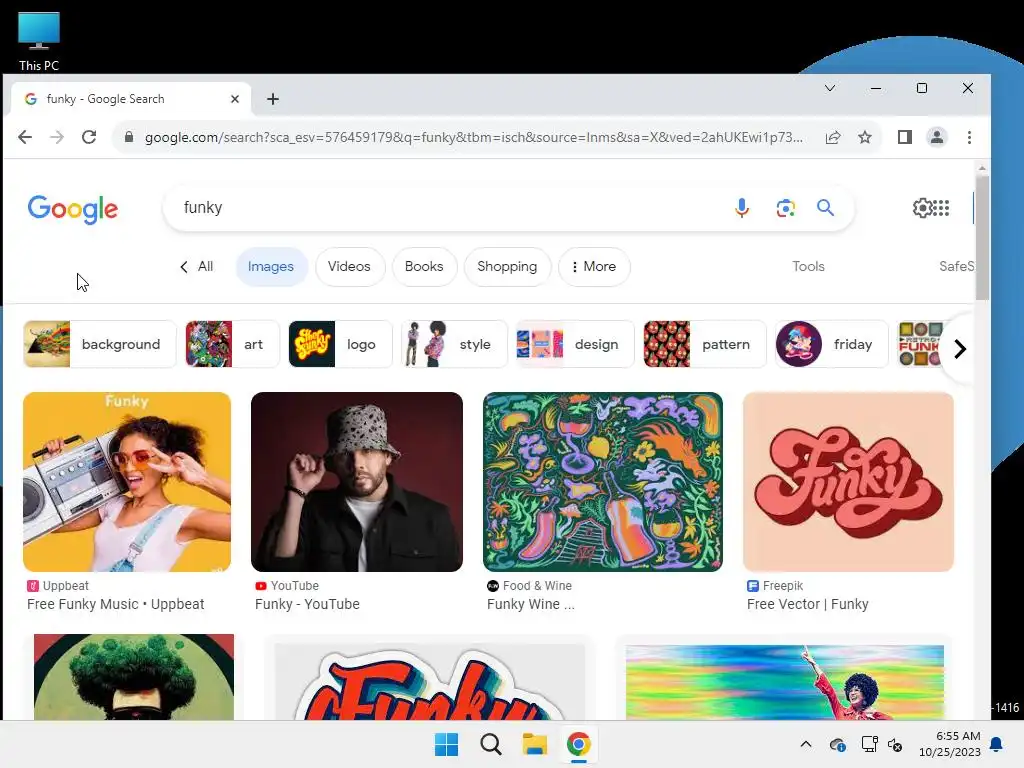Click the forward navigation arrow

coord(57,137)
